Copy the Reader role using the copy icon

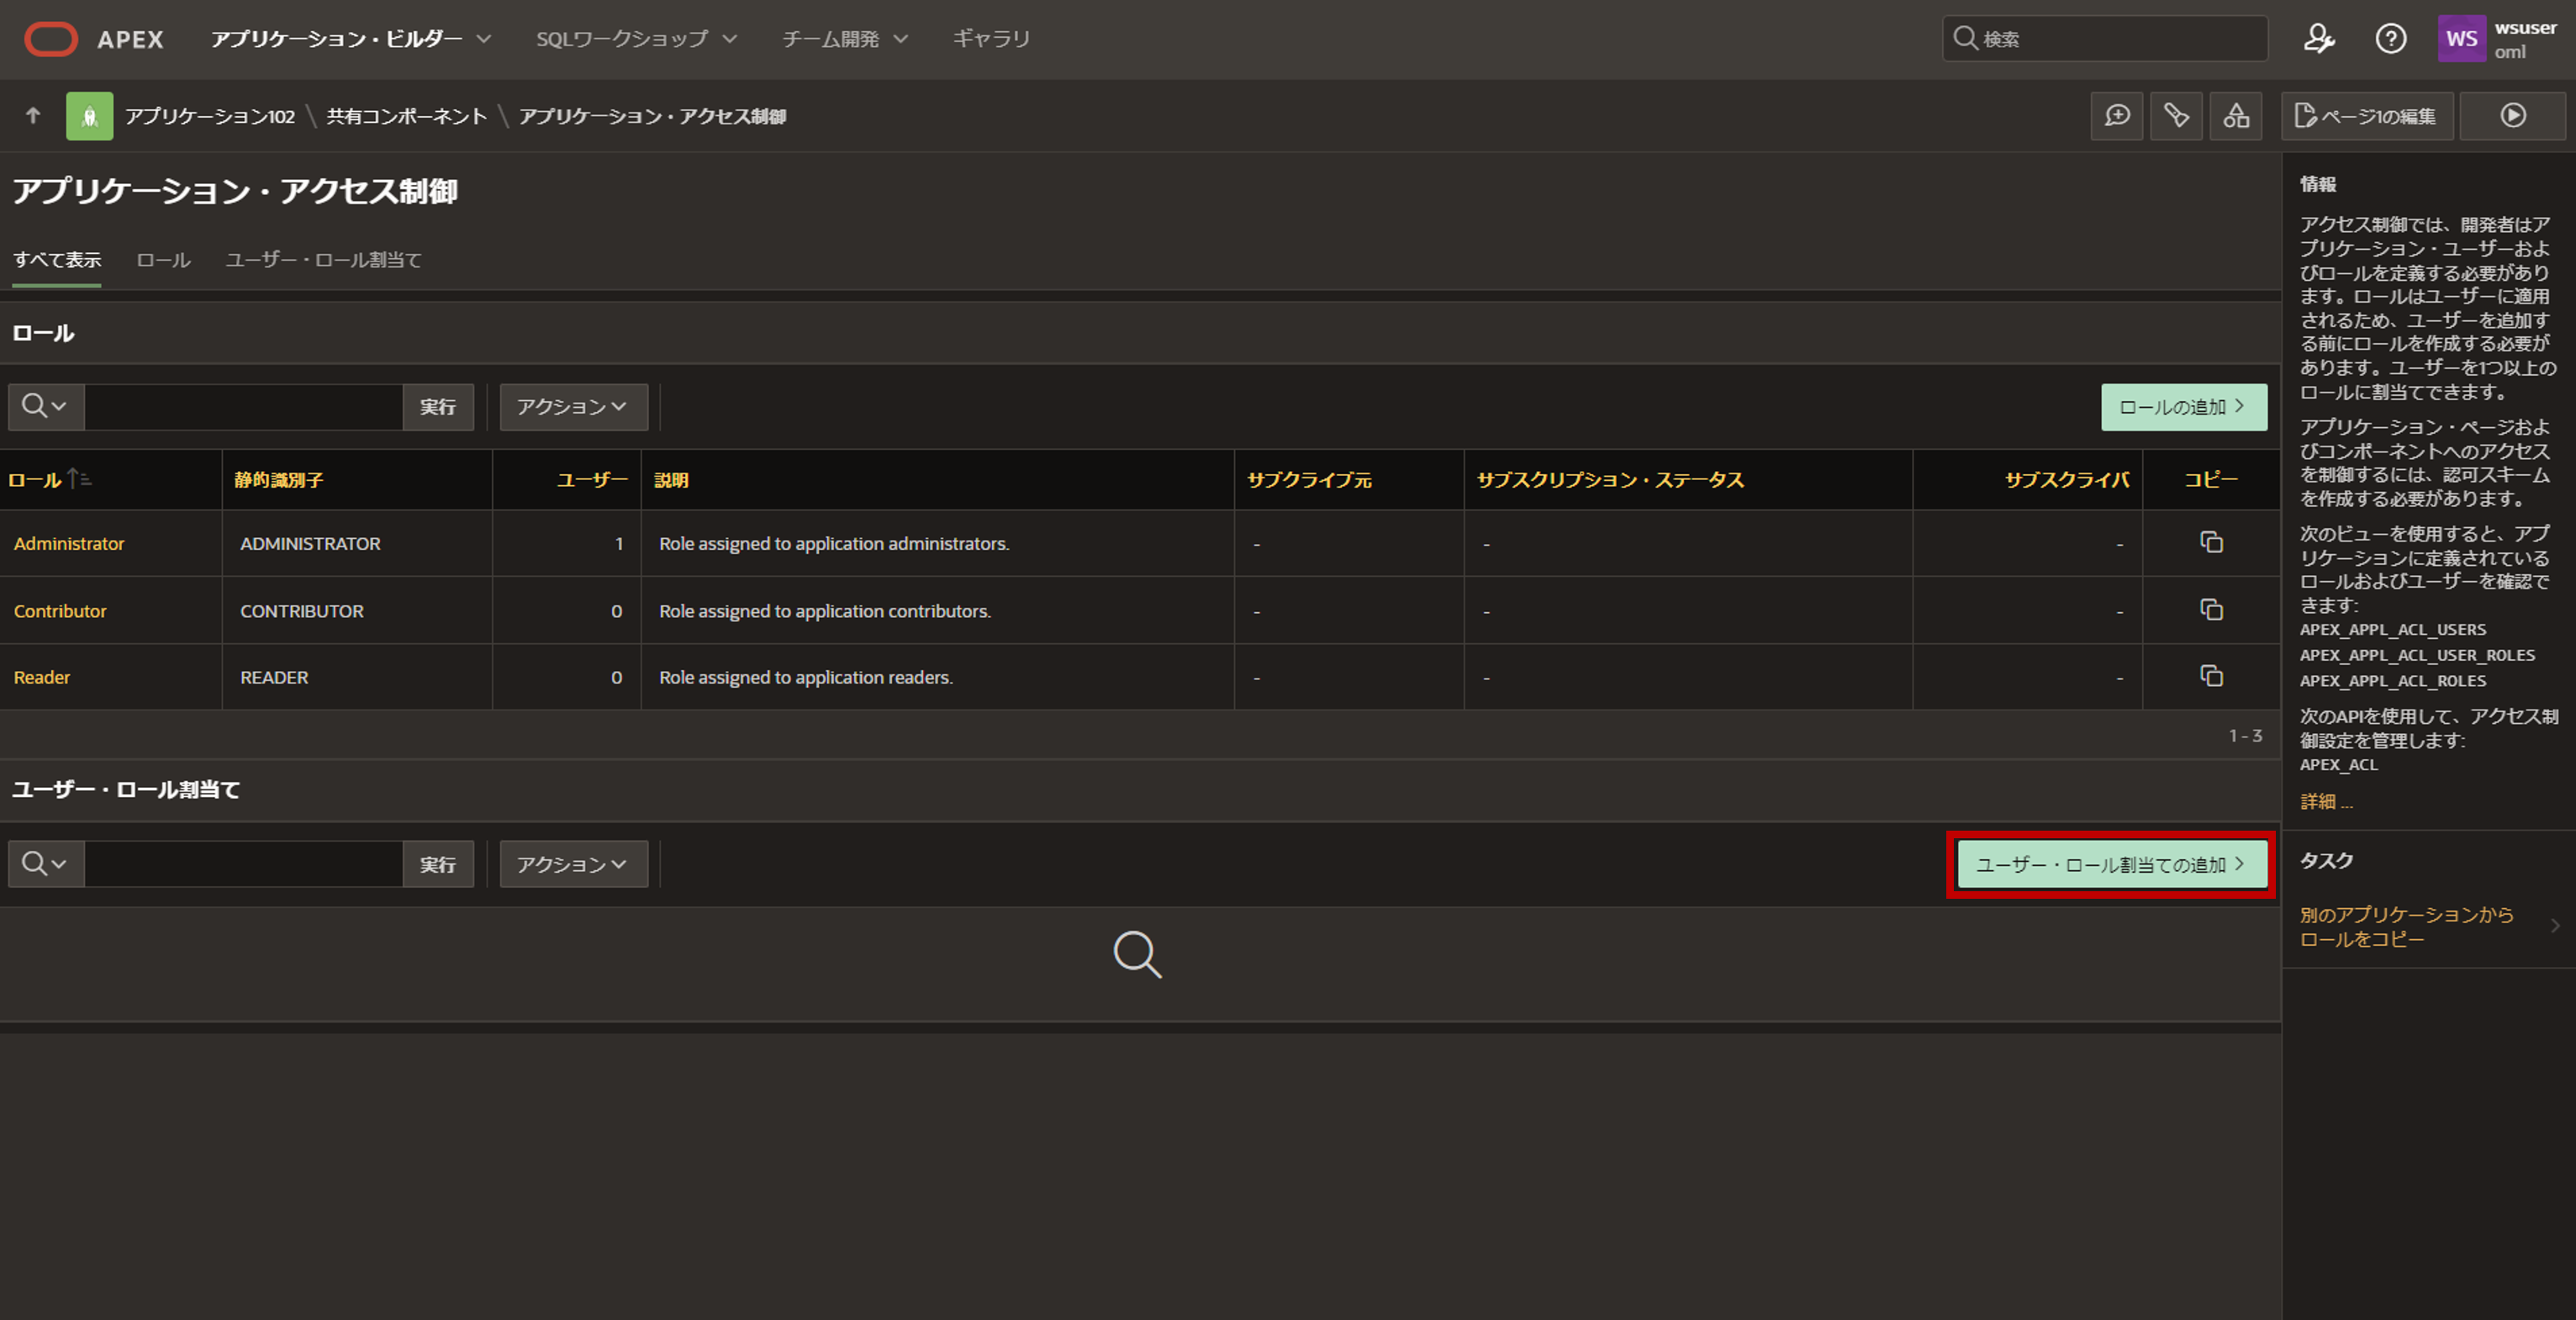pyautogui.click(x=2211, y=676)
